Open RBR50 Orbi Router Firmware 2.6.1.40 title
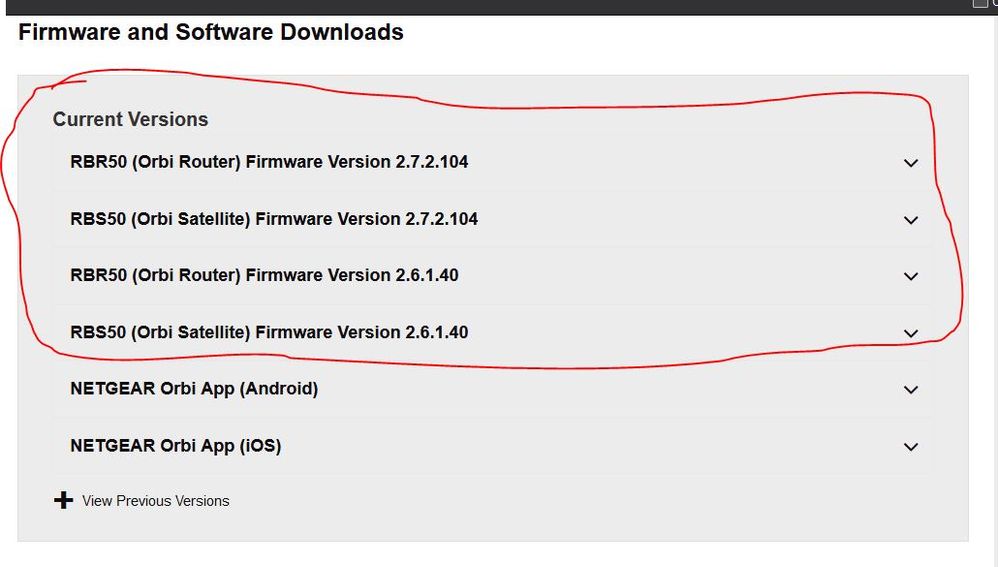Image resolution: width=998 pixels, height=567 pixels. [x=264, y=275]
